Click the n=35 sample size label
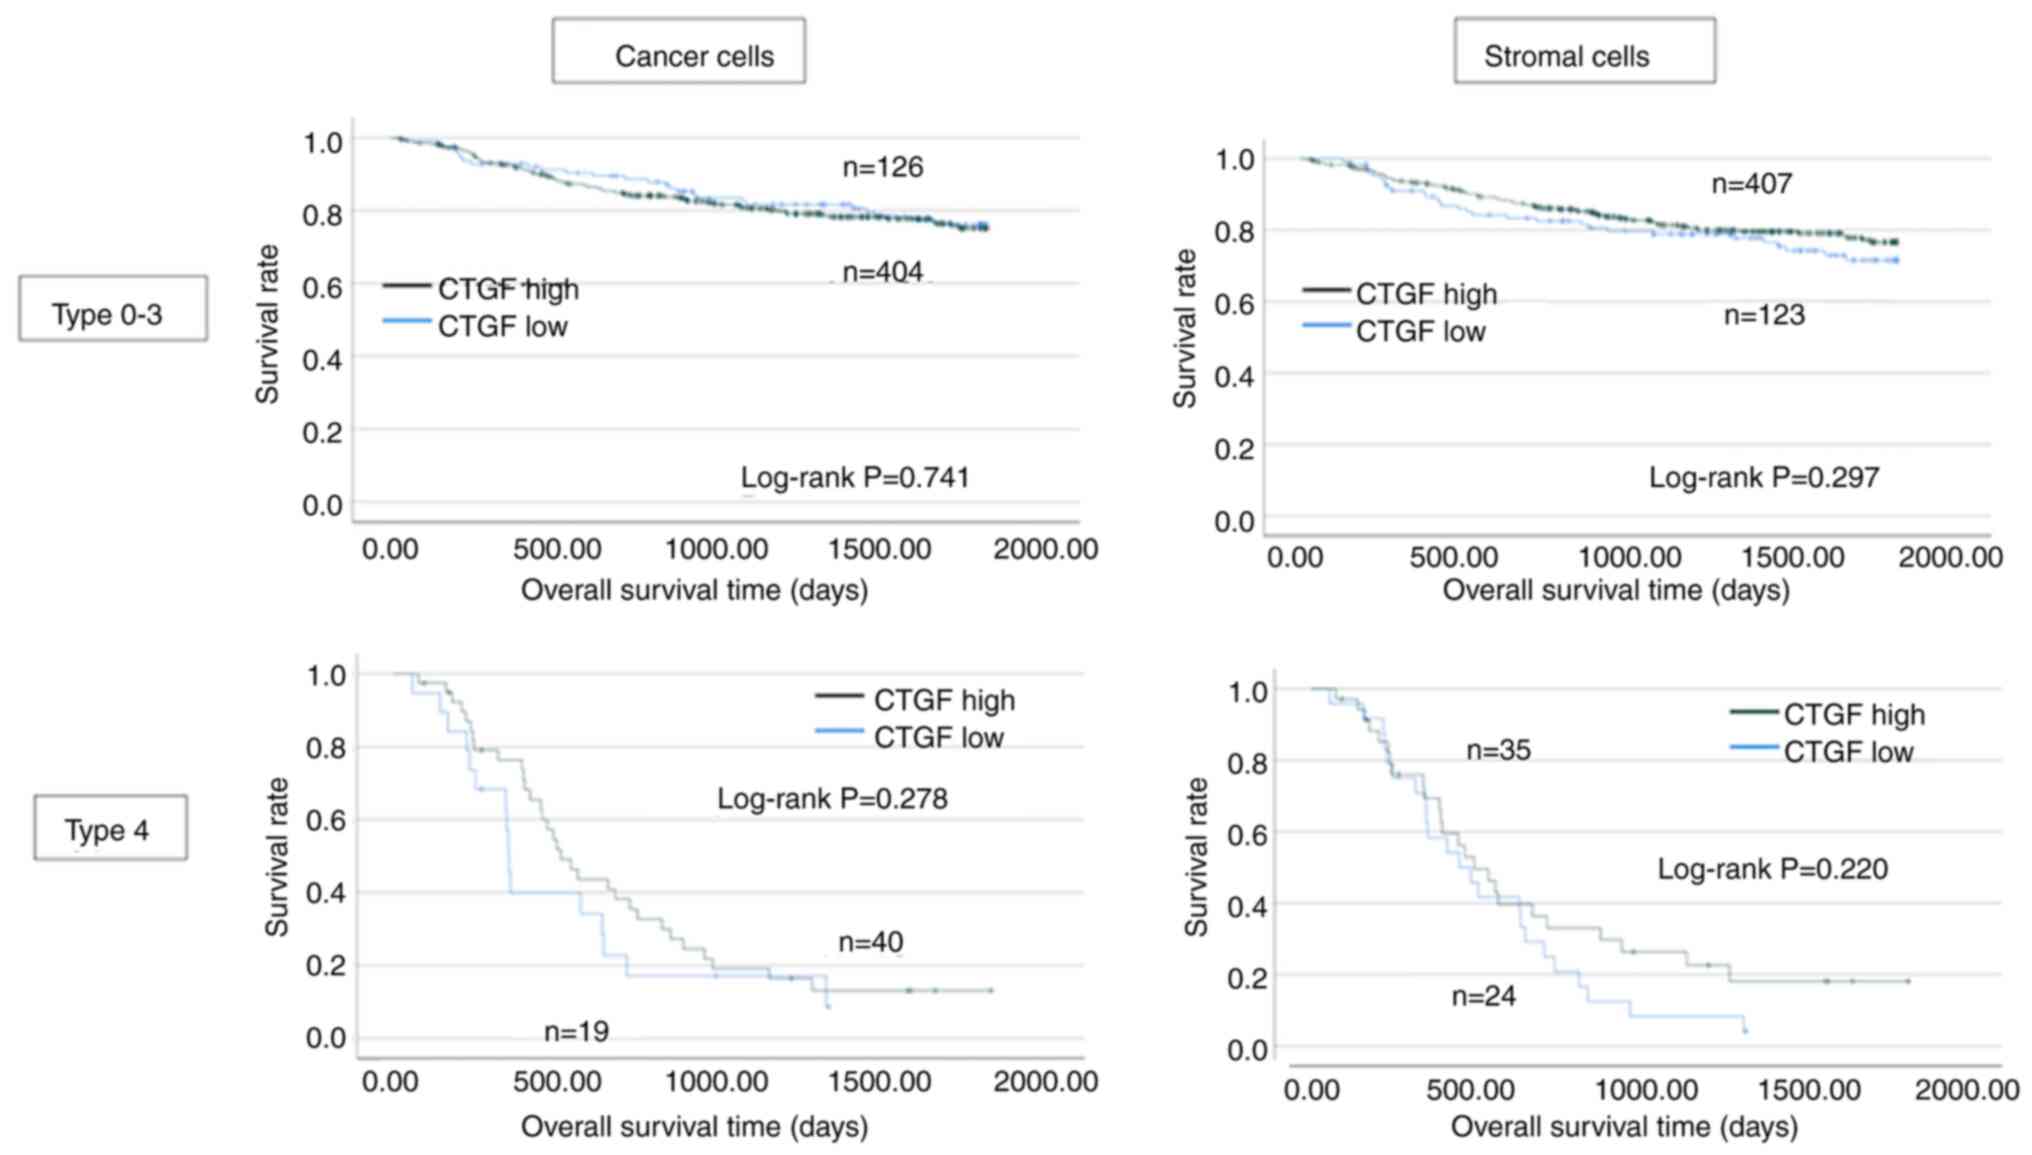Viewport: 2032px width, 1155px height. click(1498, 750)
